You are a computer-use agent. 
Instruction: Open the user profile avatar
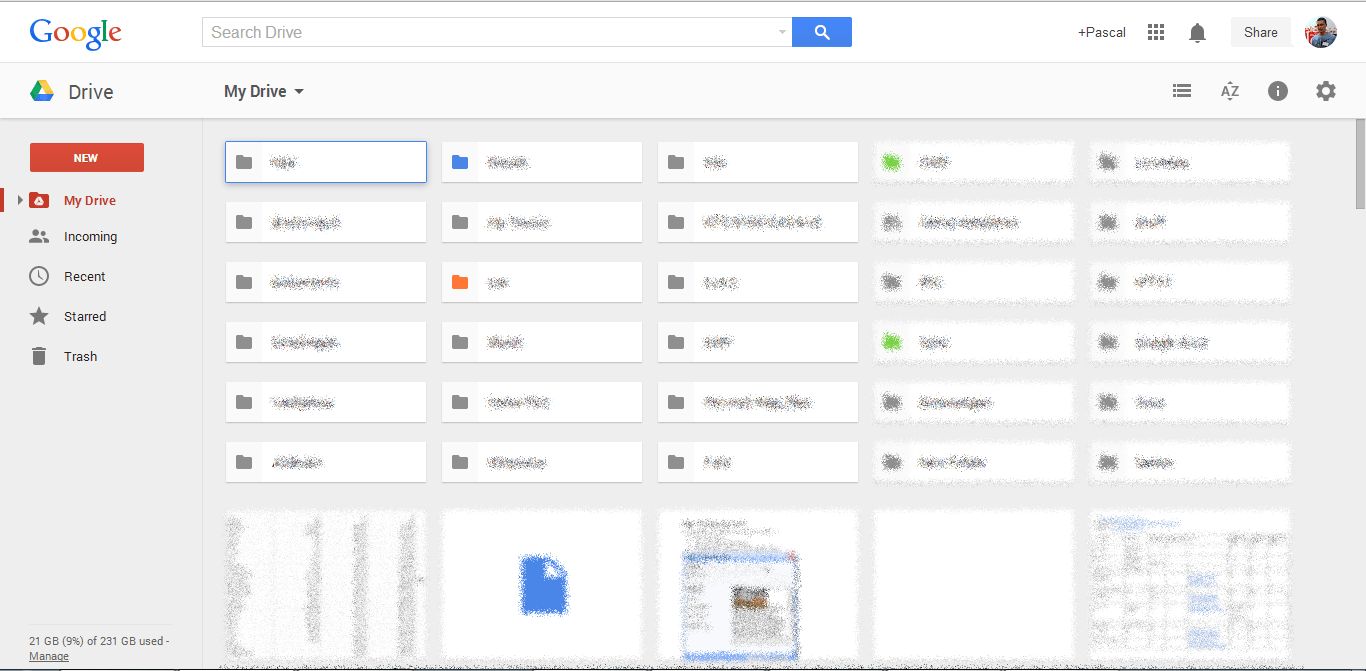(1321, 32)
